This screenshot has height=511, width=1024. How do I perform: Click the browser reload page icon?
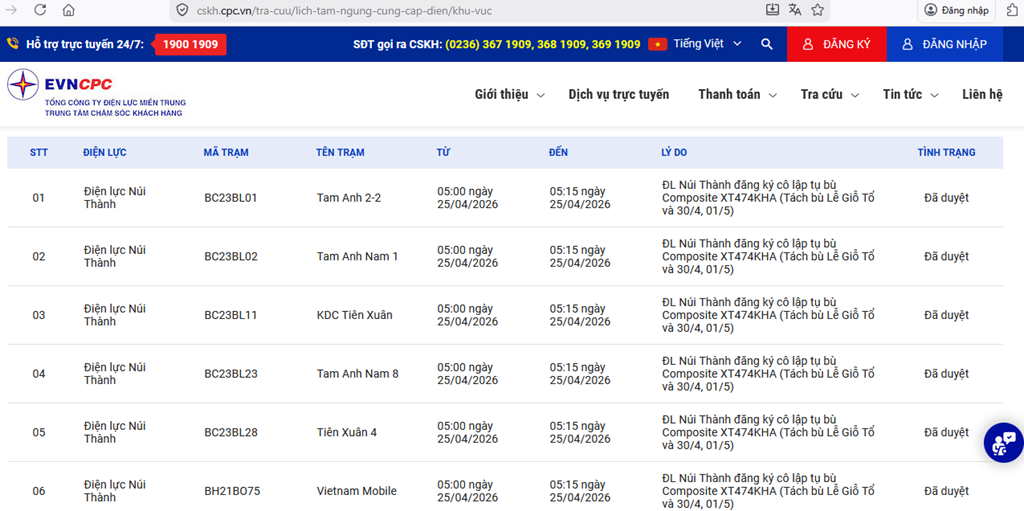(39, 10)
